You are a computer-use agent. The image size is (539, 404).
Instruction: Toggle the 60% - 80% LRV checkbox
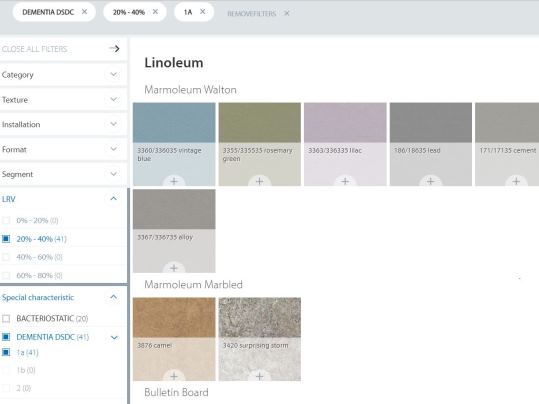[x=6, y=275]
